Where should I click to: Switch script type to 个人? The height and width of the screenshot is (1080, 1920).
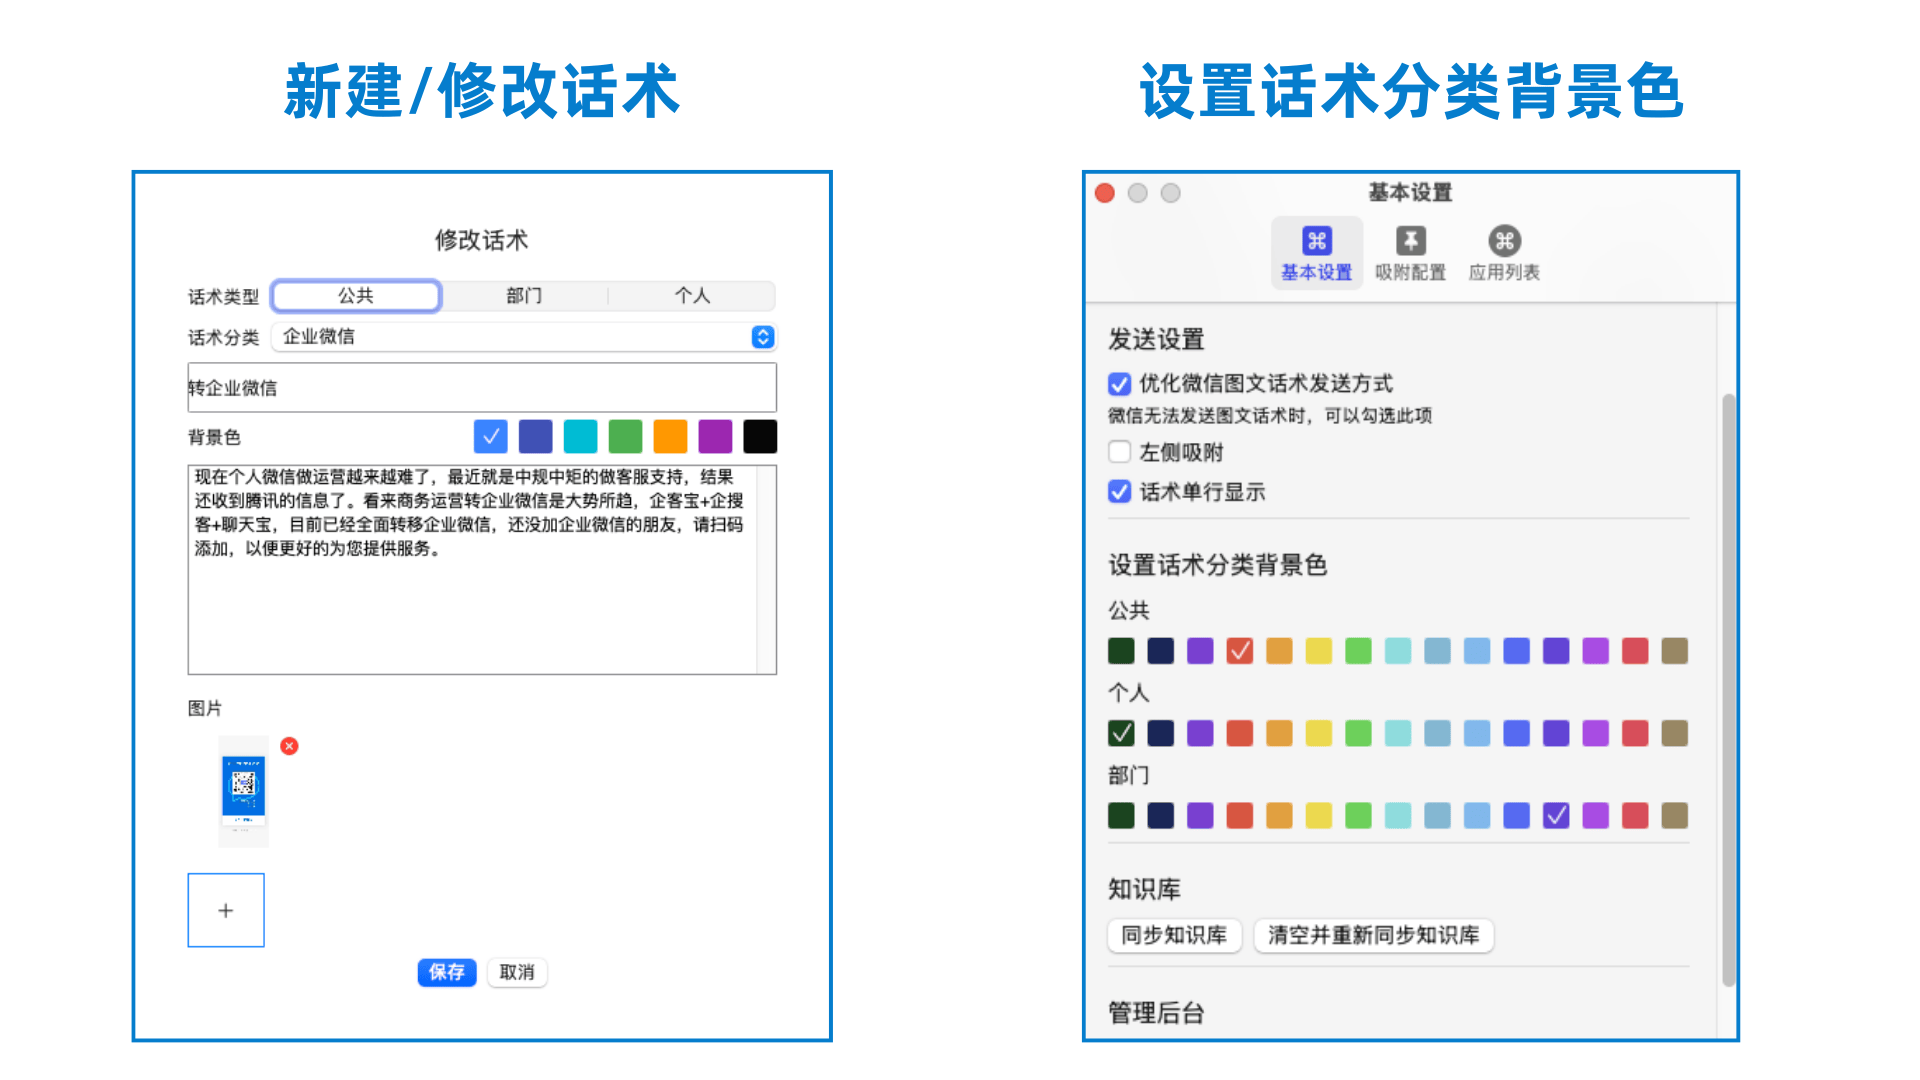click(x=692, y=296)
